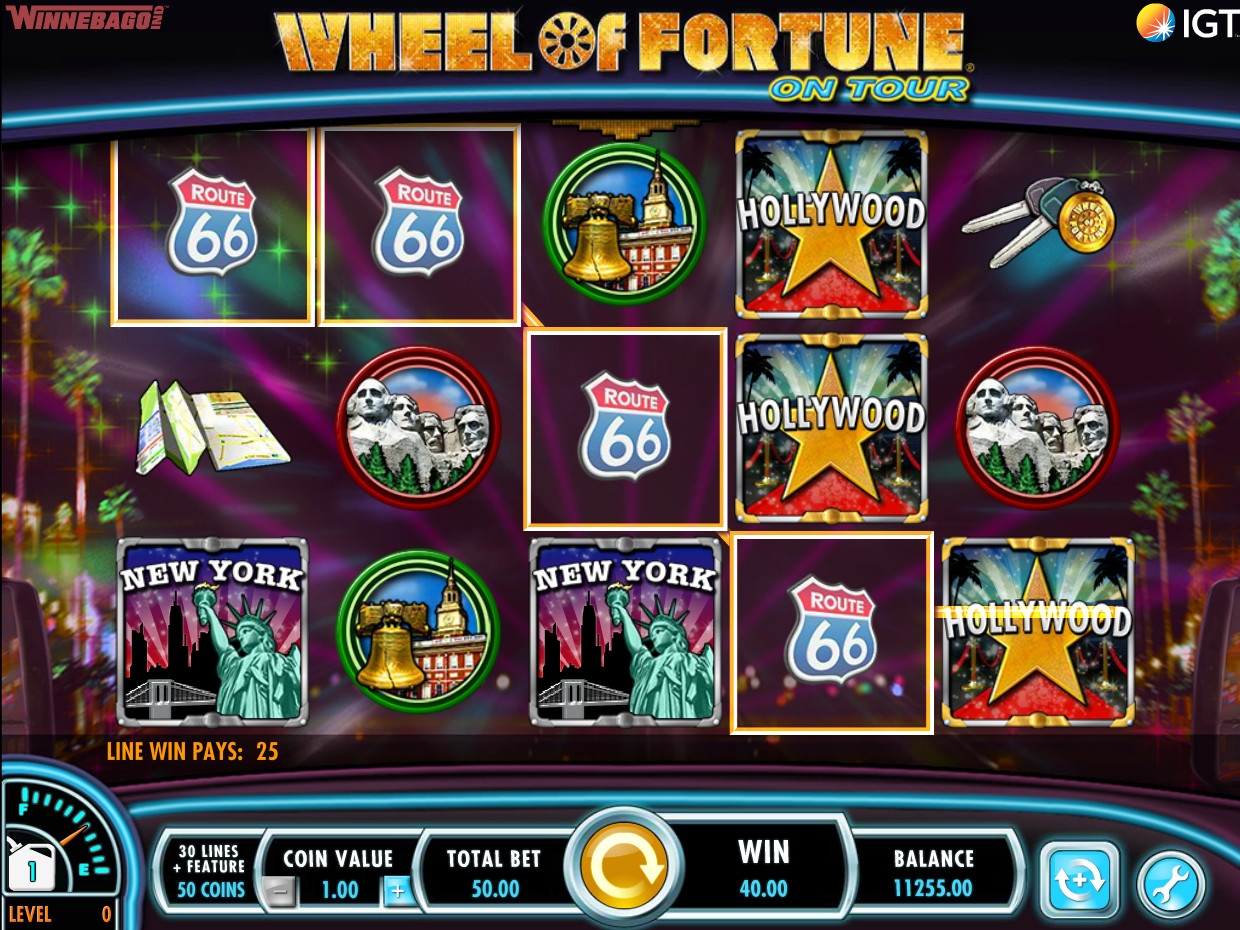The width and height of the screenshot is (1240, 930).
Task: Decrease coin value with minus button
Action: [x=282, y=890]
